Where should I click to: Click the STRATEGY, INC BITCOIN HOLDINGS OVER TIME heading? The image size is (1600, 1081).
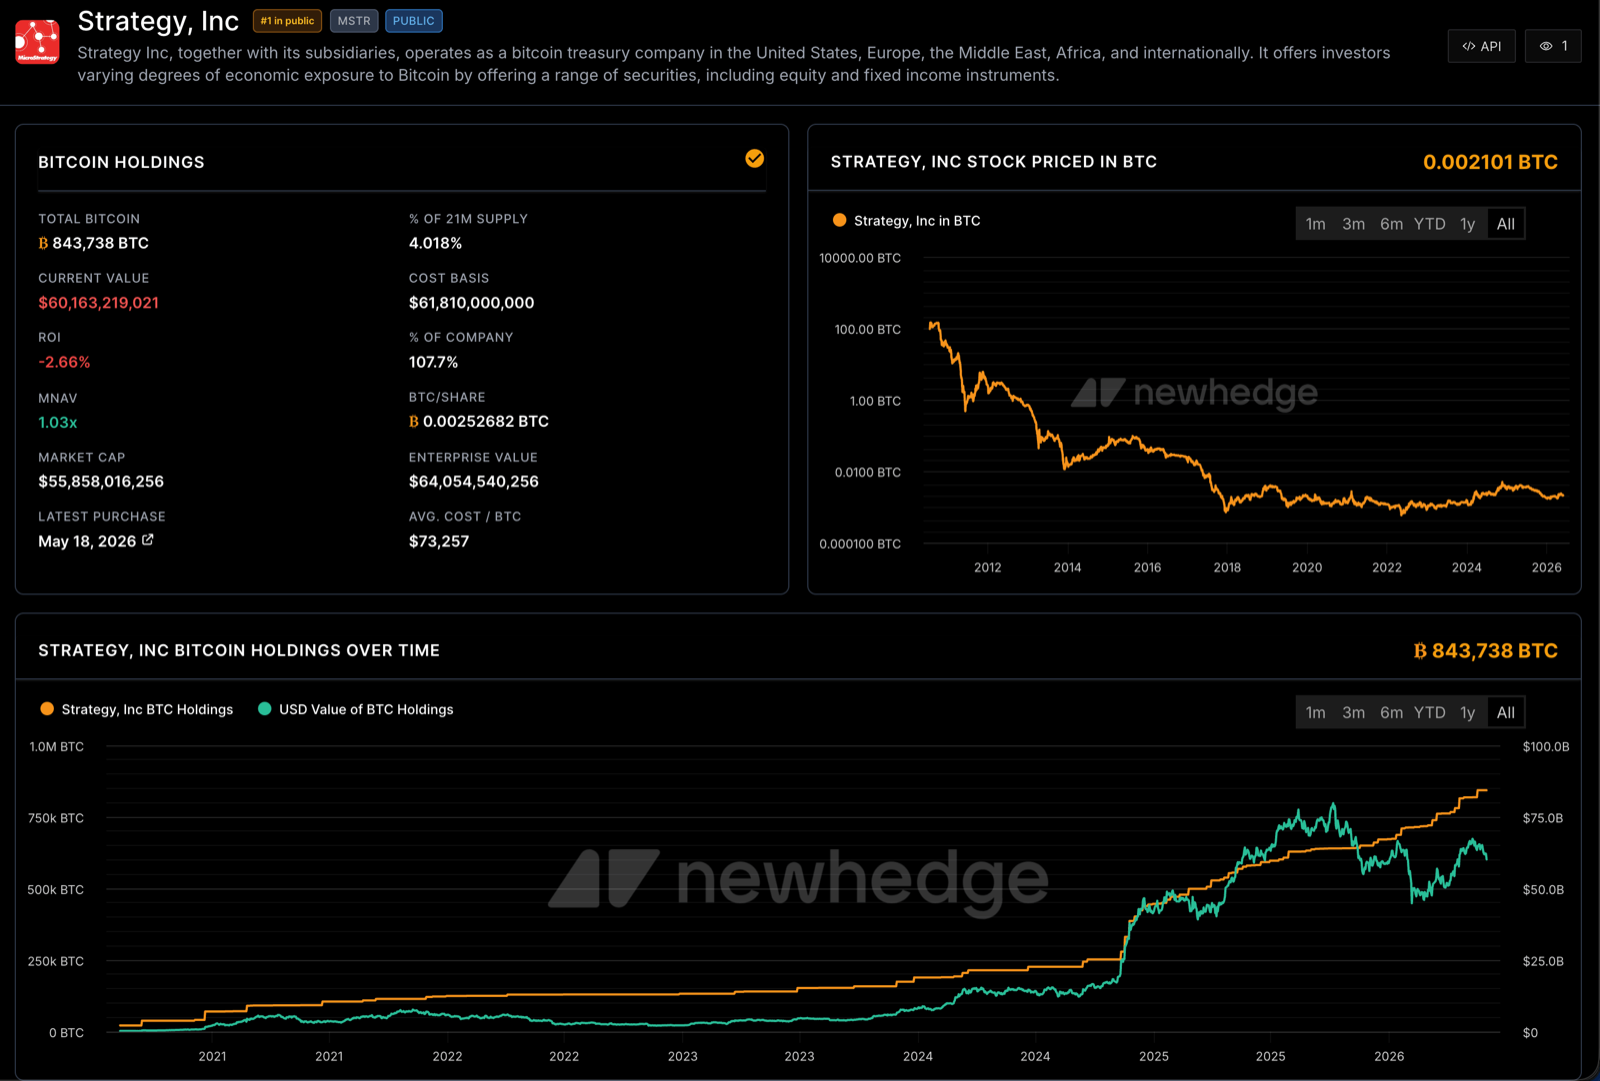pos(239,651)
